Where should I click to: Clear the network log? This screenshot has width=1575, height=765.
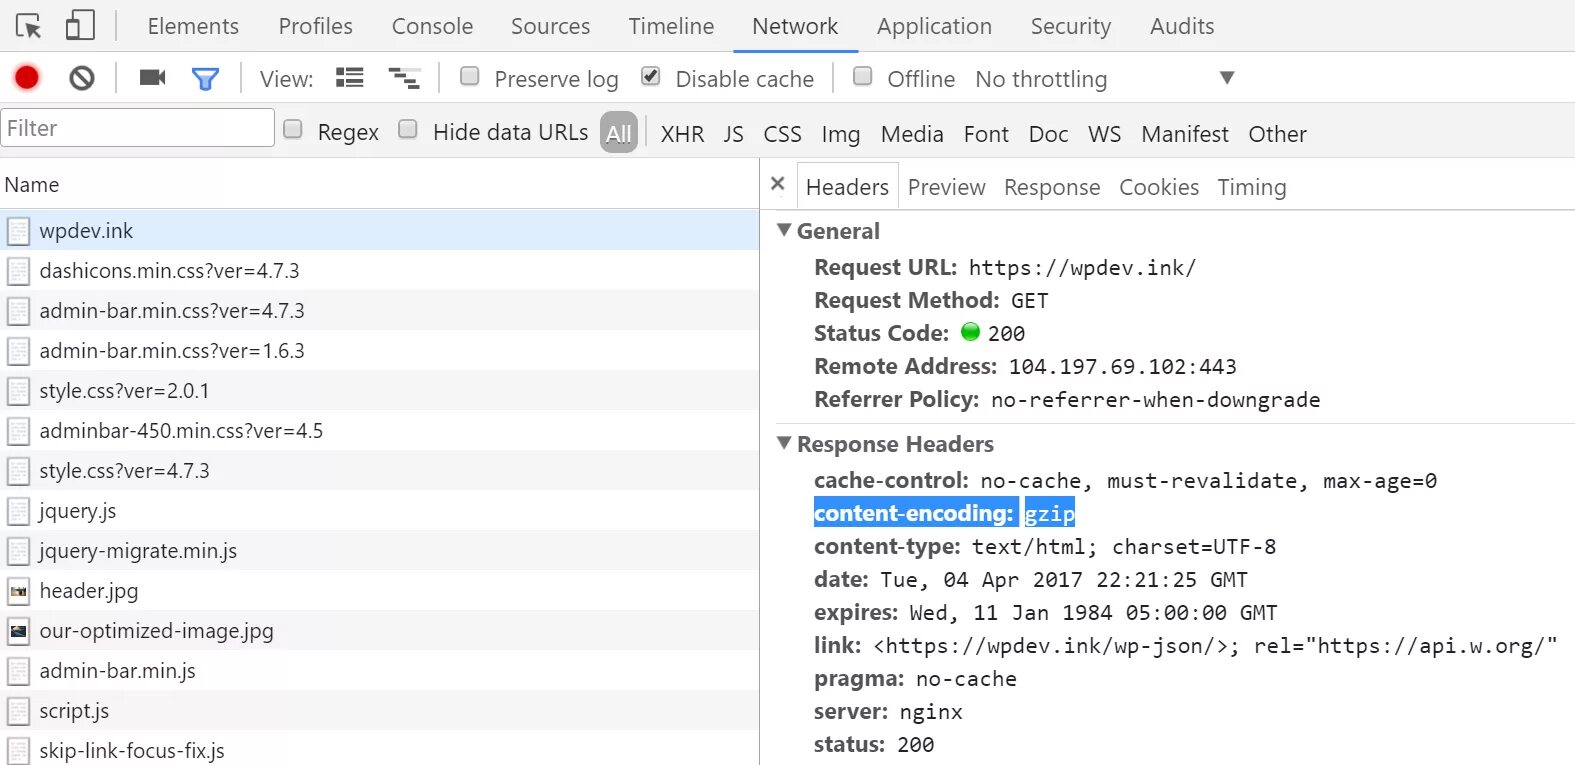[82, 78]
